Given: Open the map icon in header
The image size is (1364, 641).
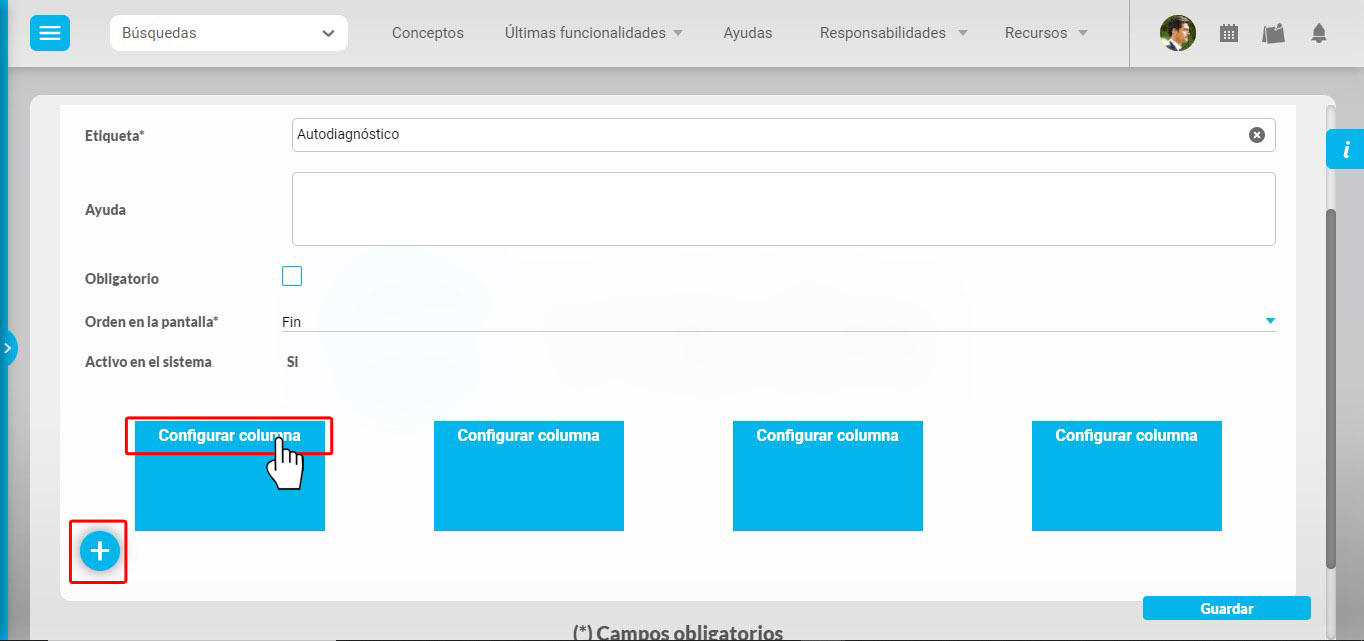Looking at the screenshot, I should point(1273,33).
